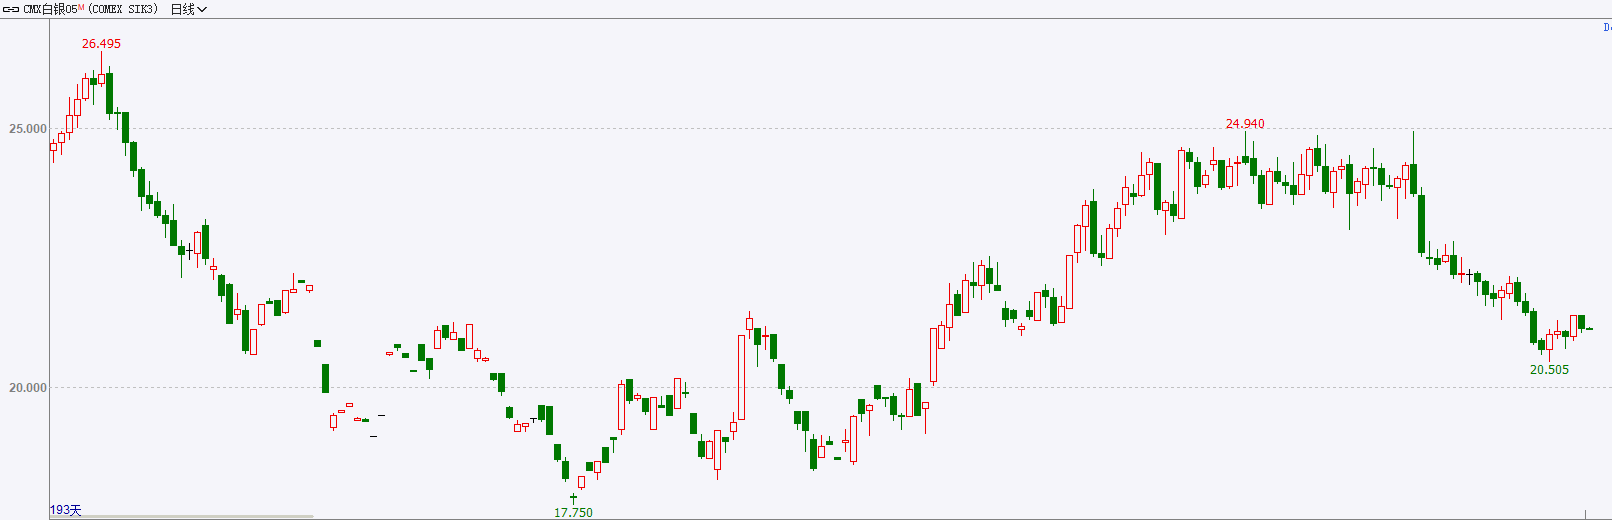The width and height of the screenshot is (1612, 520).
Task: Click the 24.940 peak price label
Action: point(1245,124)
